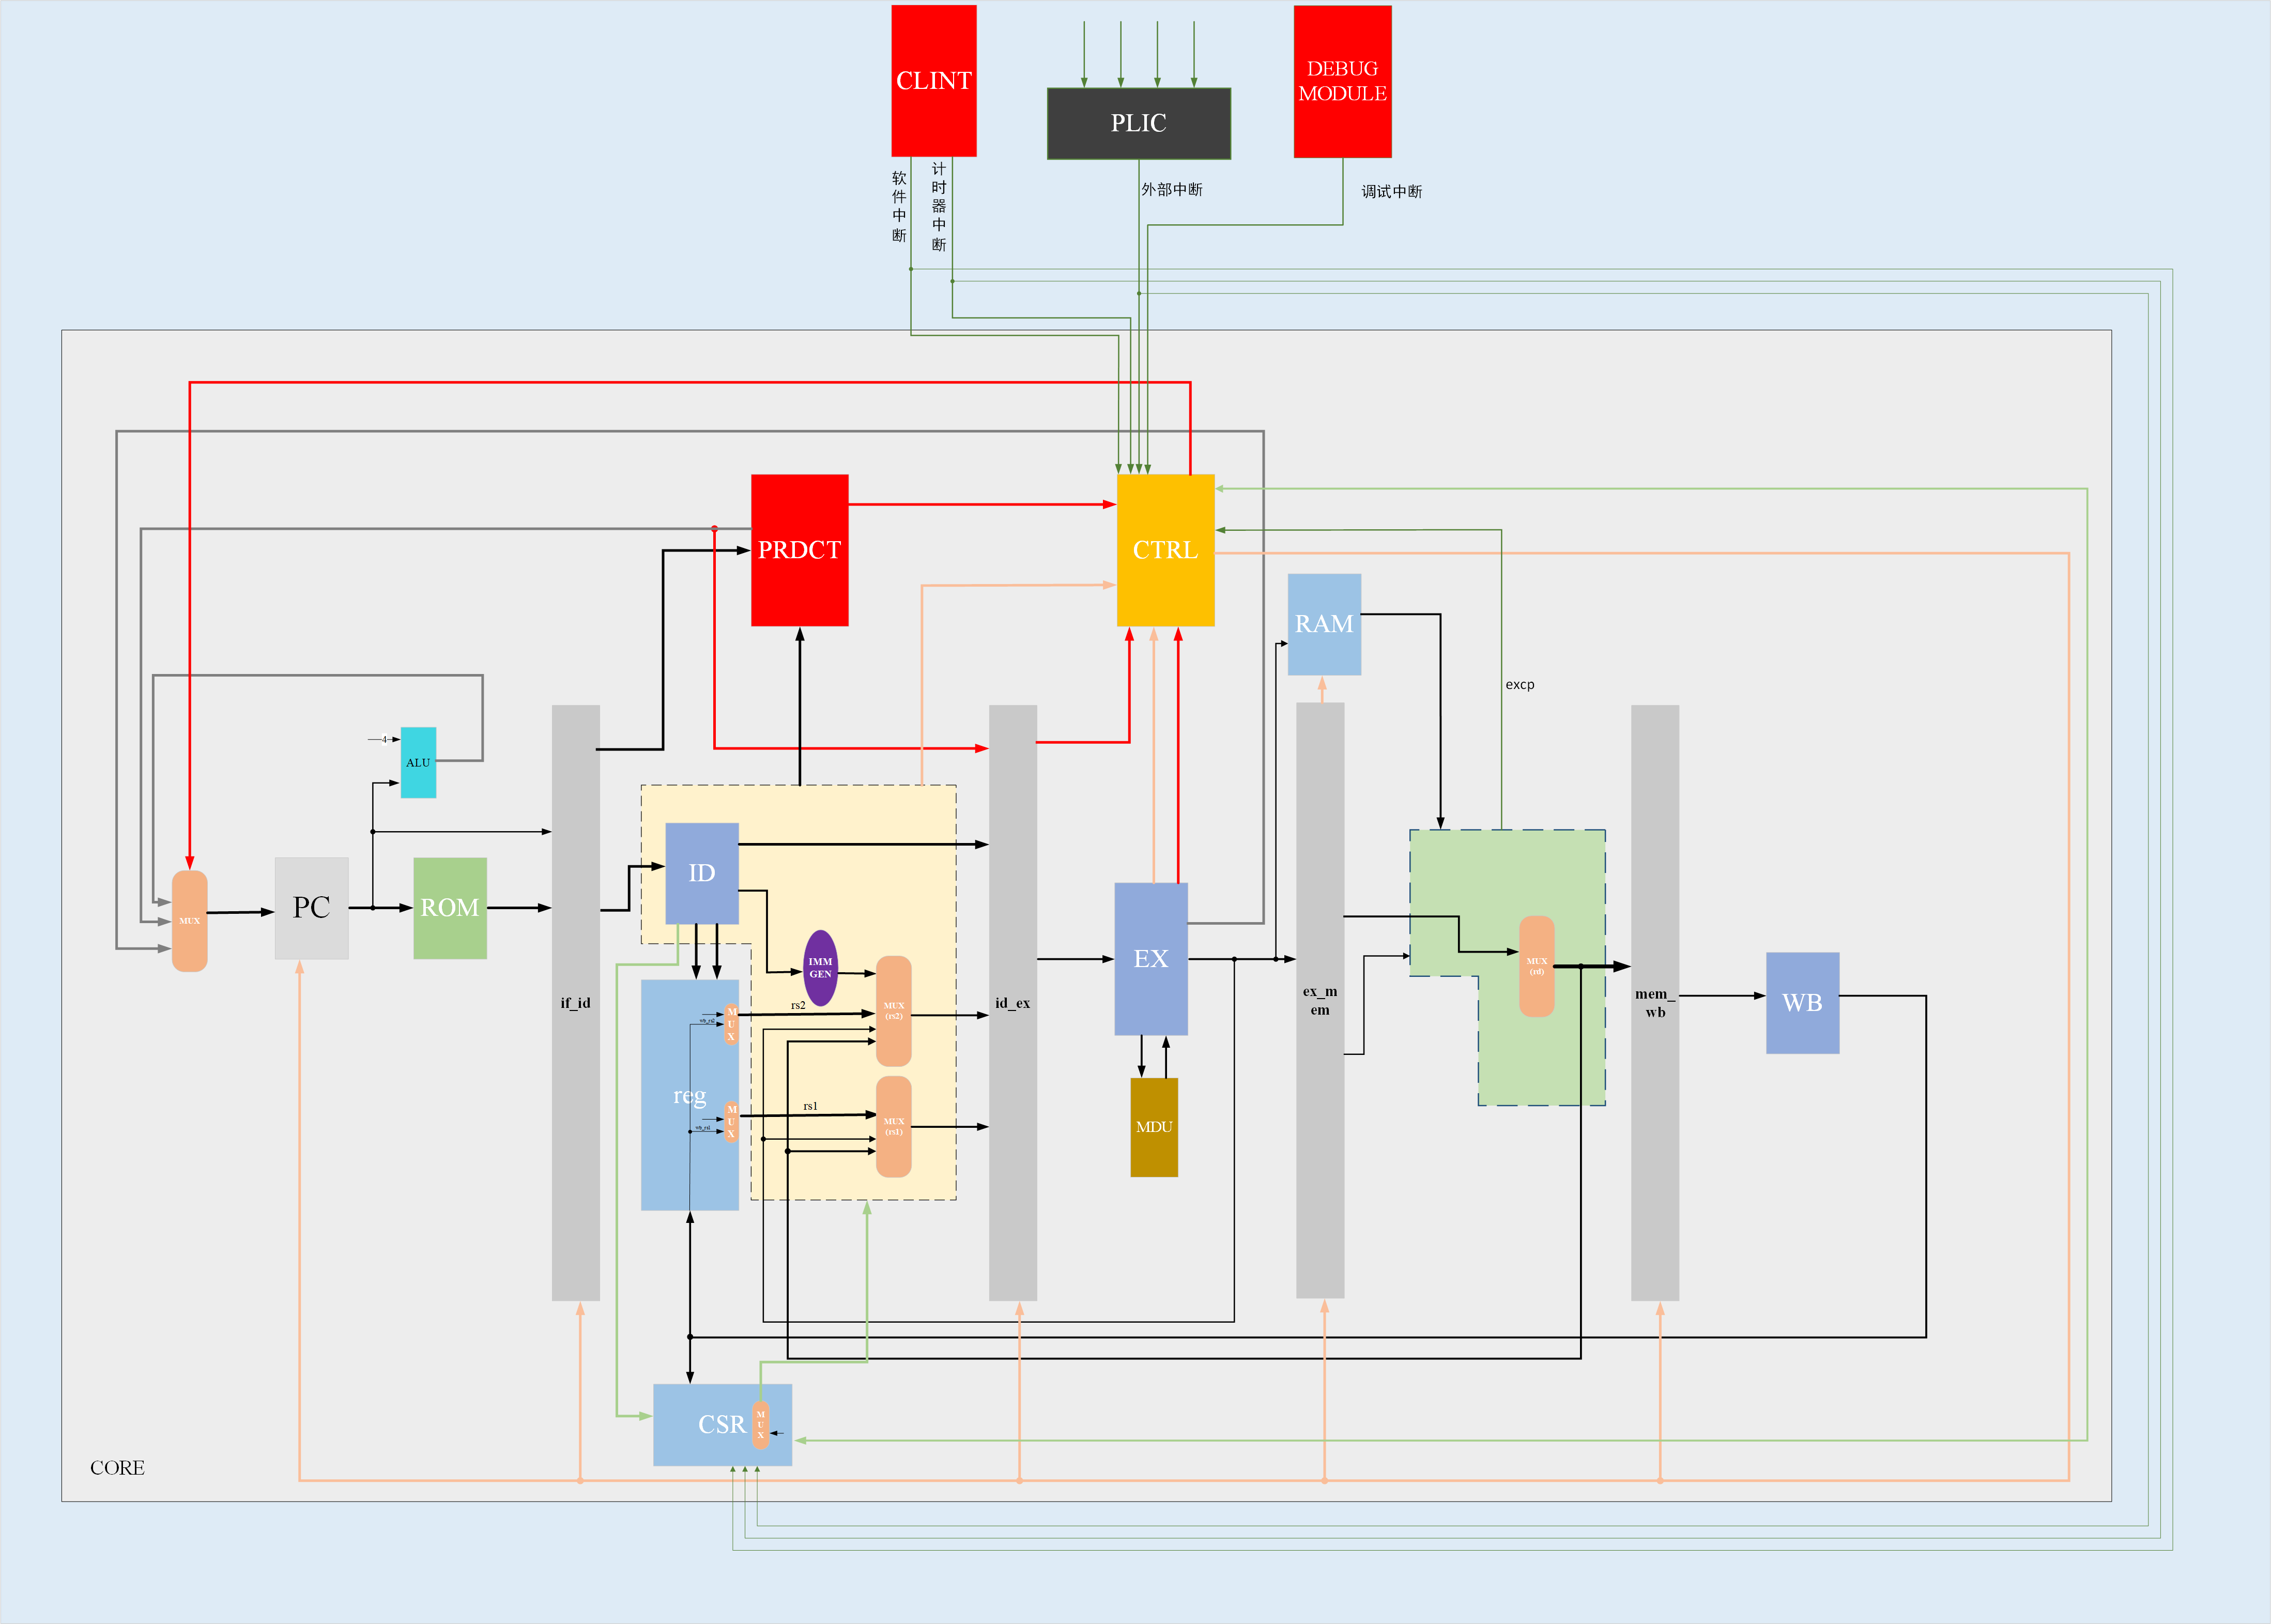Click the yellow CTRL block

point(1165,550)
